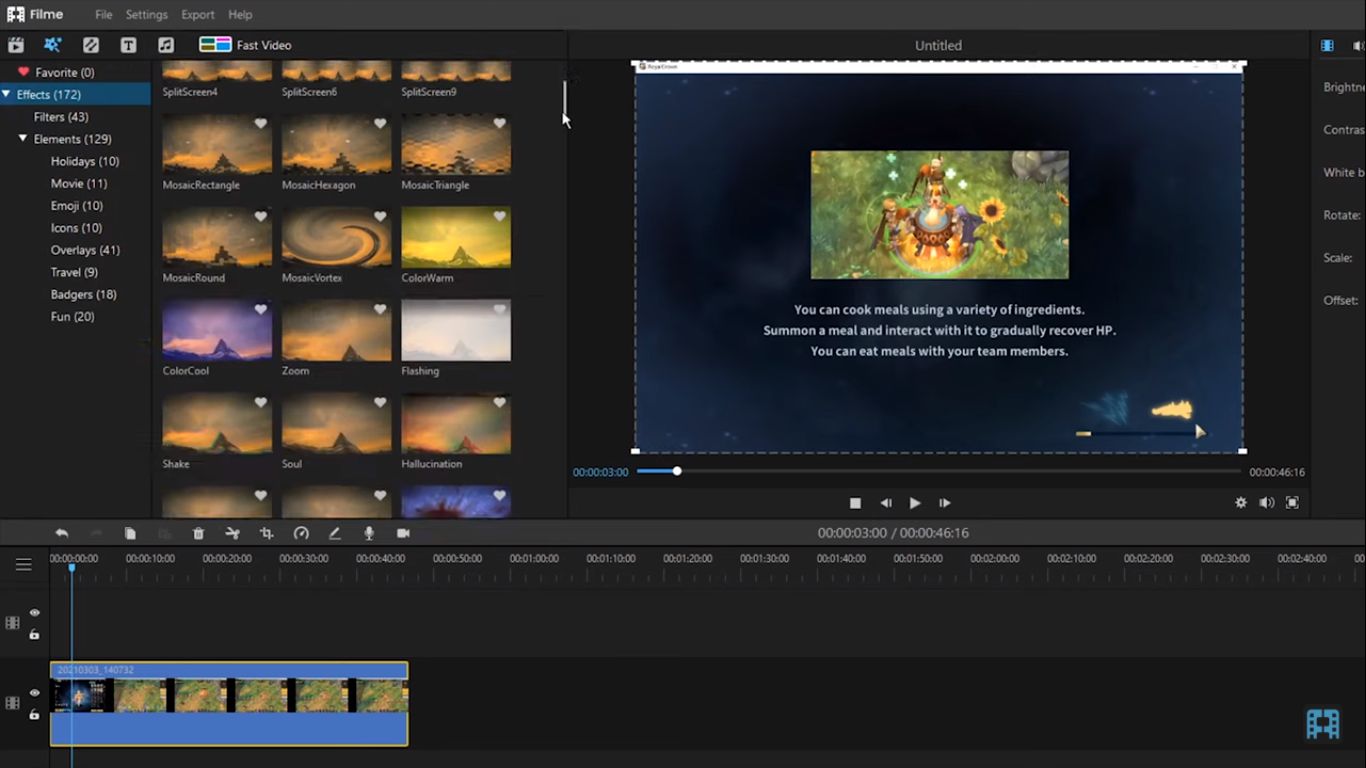Select the Zoom effect thumbnail
The width and height of the screenshot is (1366, 768).
[336, 330]
